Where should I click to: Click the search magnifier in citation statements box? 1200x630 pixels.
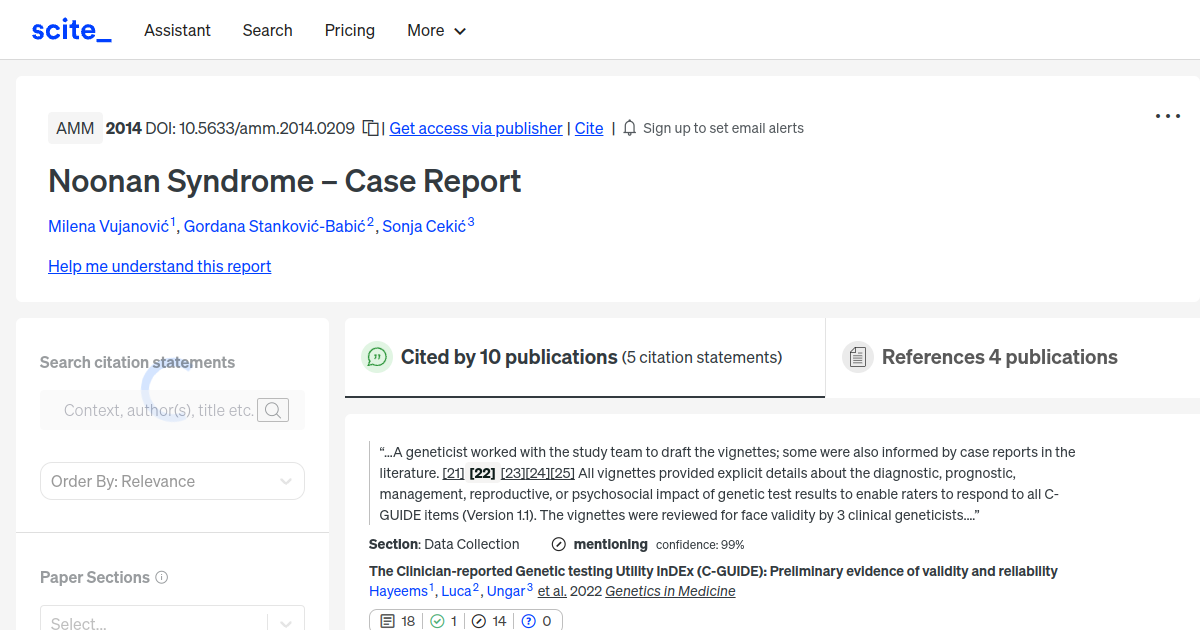pos(273,410)
